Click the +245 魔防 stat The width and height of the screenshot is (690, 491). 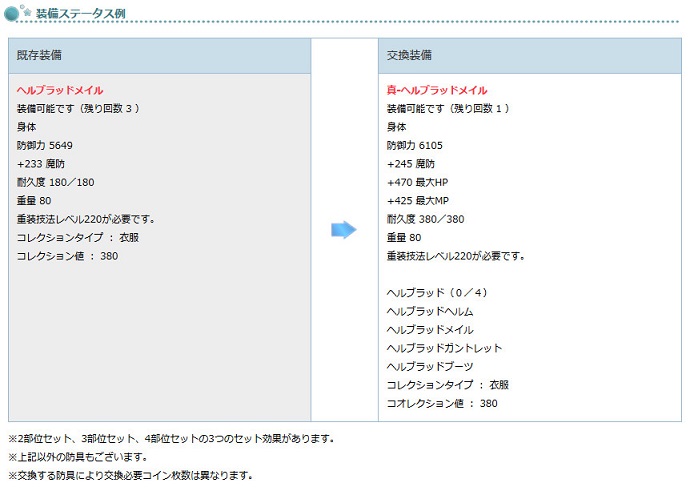411,164
